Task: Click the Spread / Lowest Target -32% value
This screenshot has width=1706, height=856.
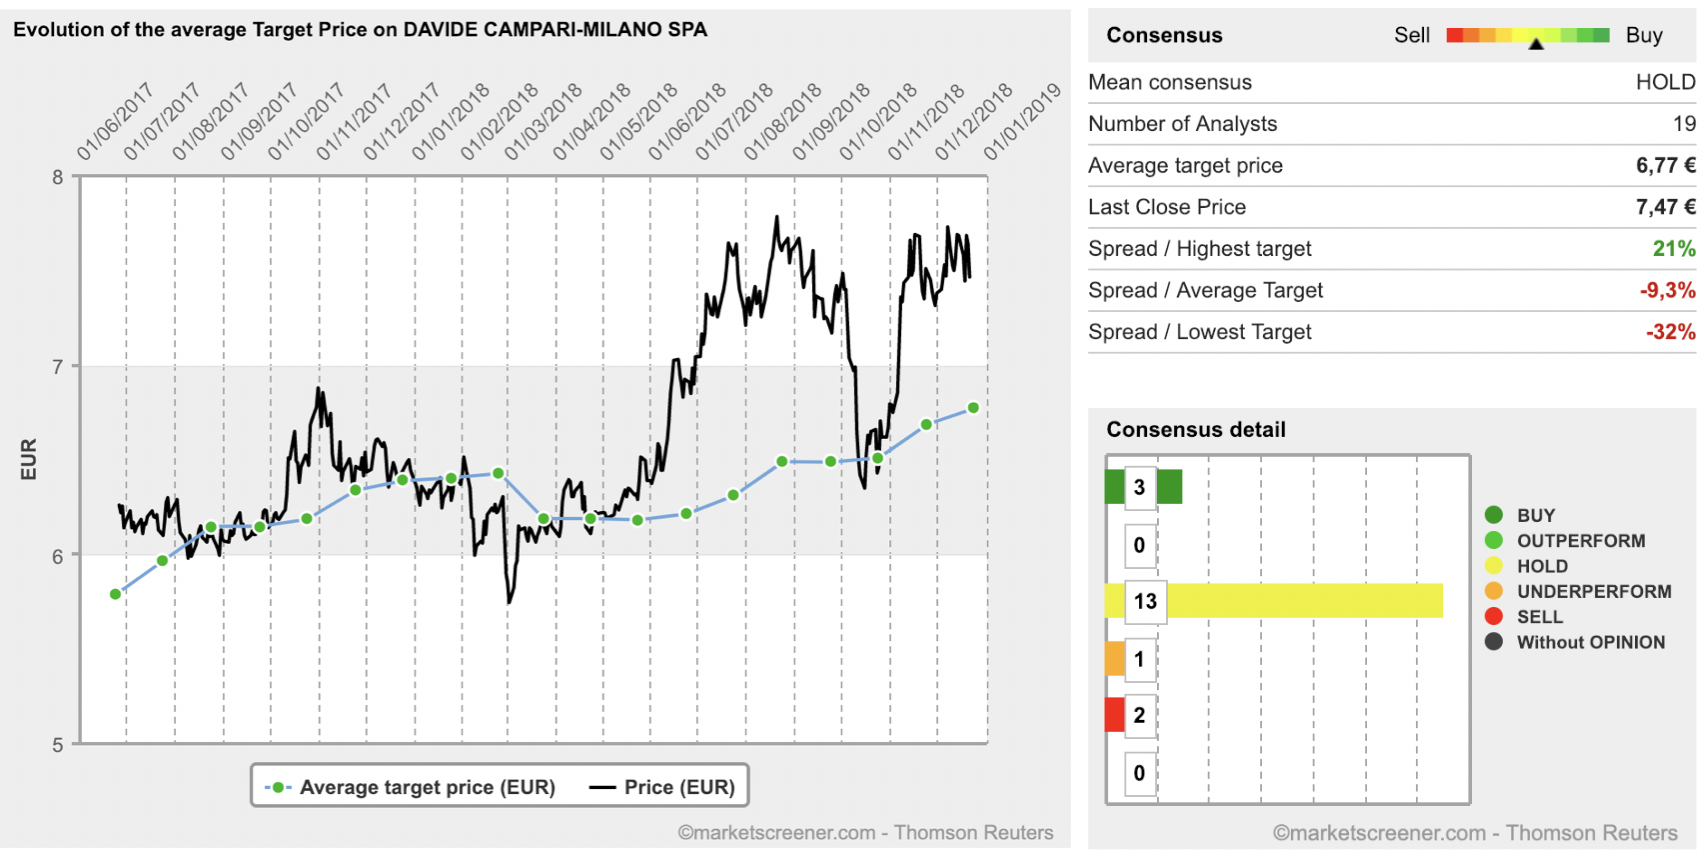Action: 1670,332
